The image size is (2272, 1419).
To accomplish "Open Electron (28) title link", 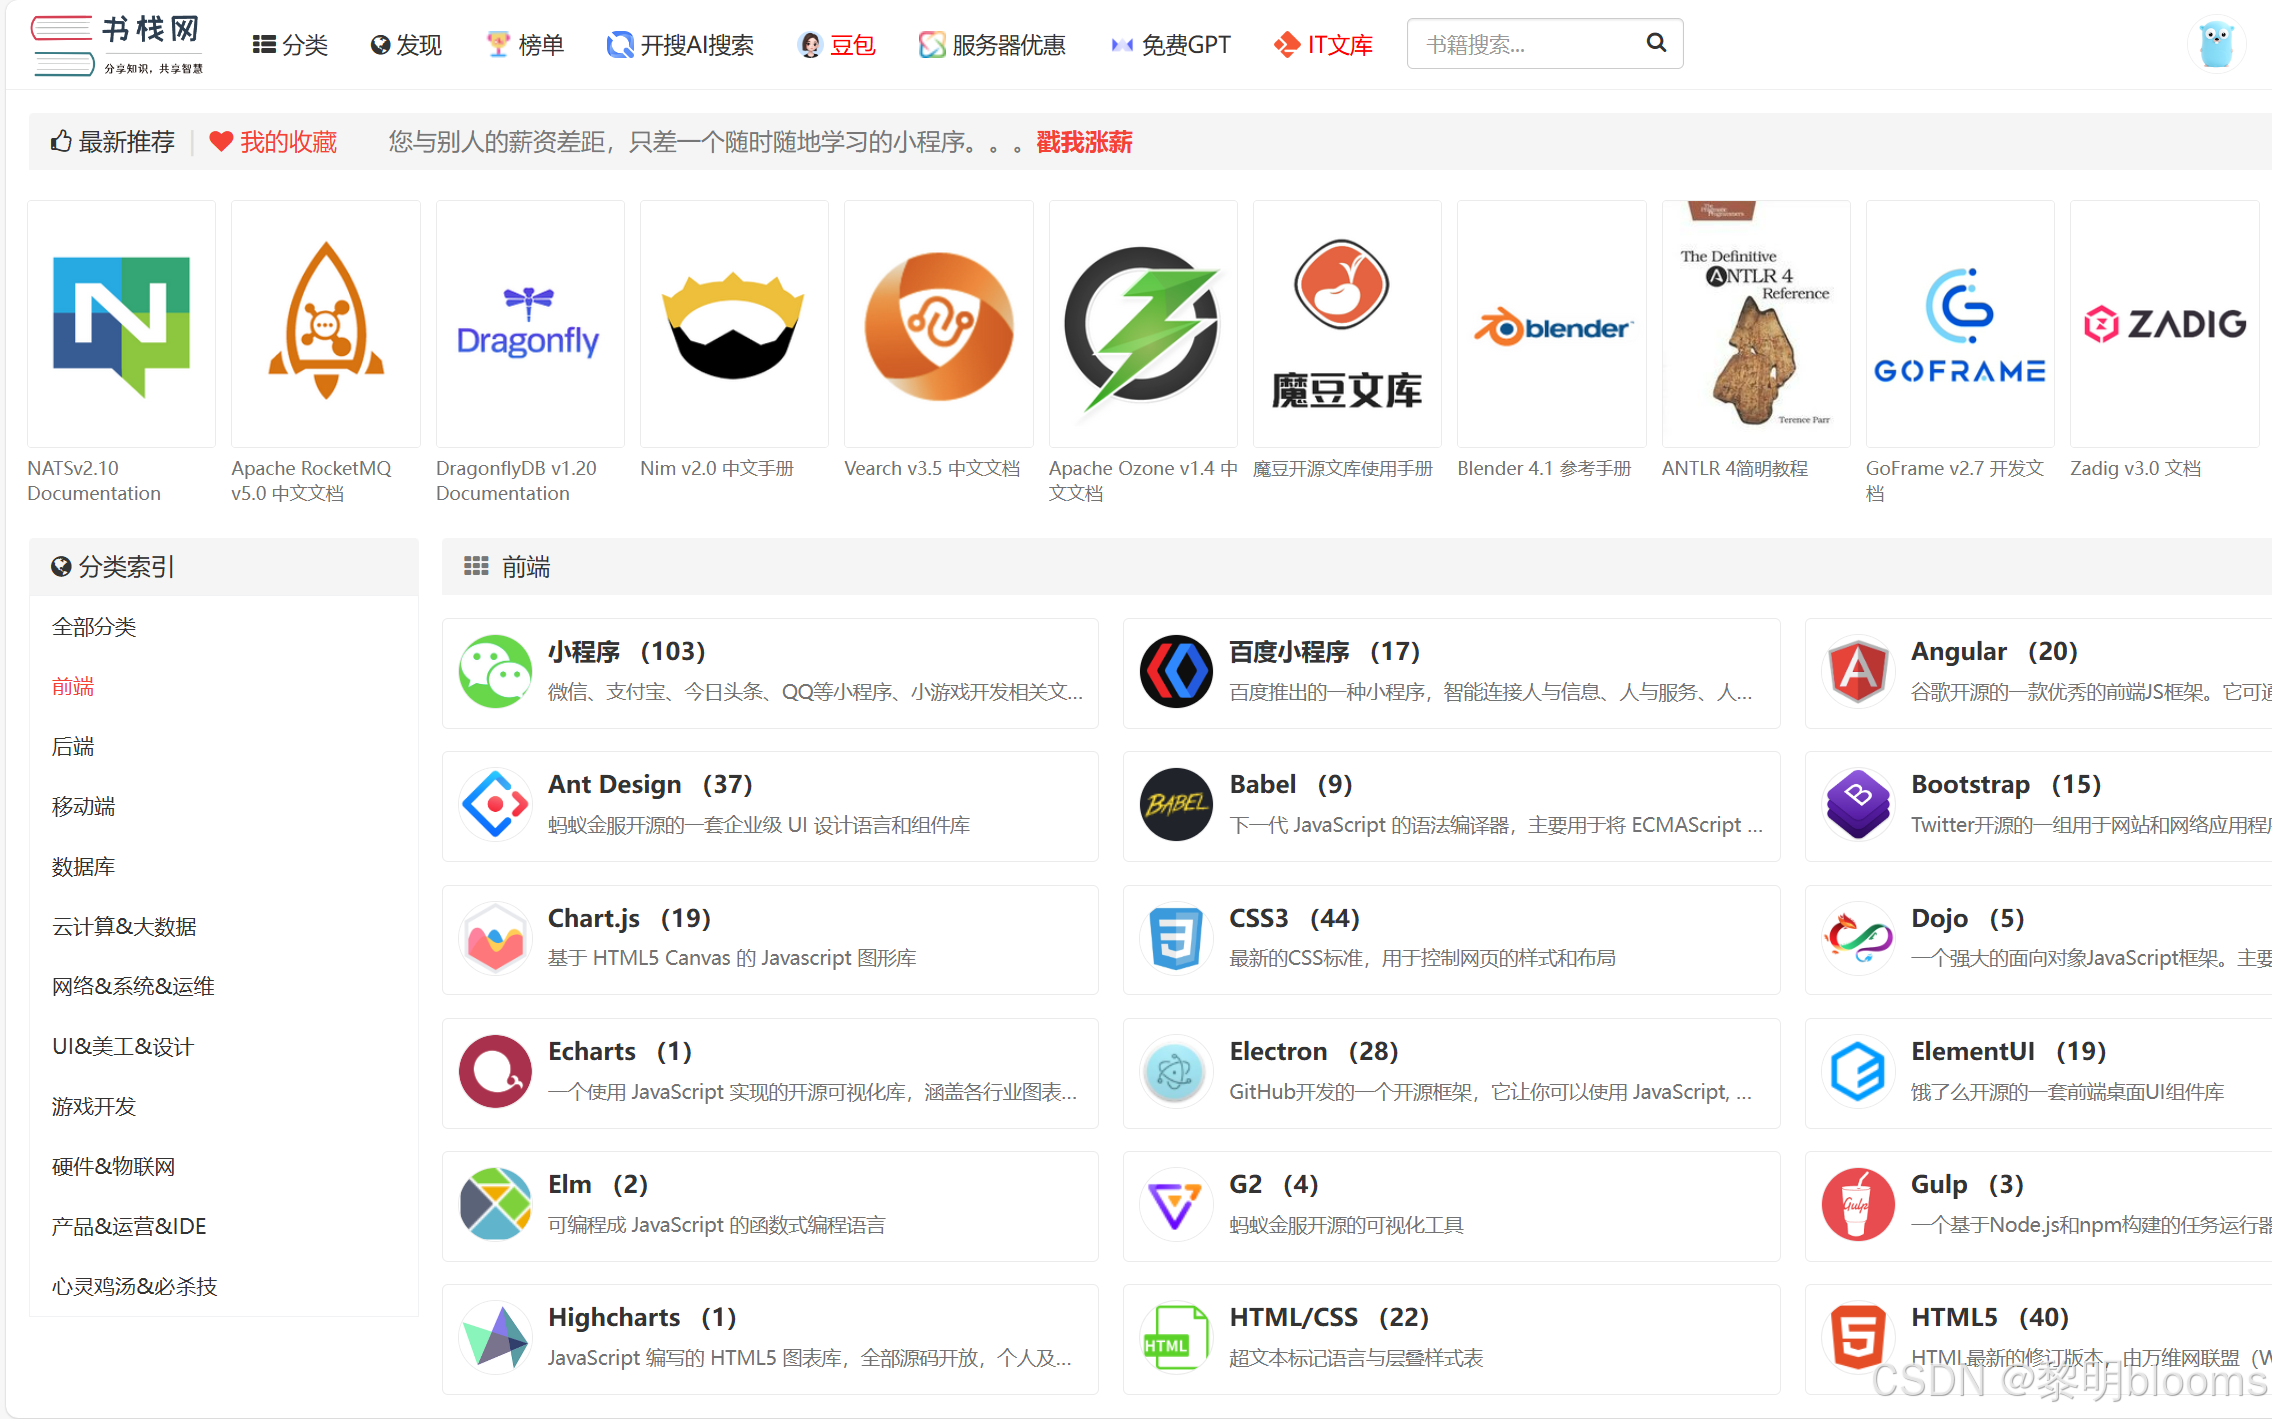I will (1313, 1052).
